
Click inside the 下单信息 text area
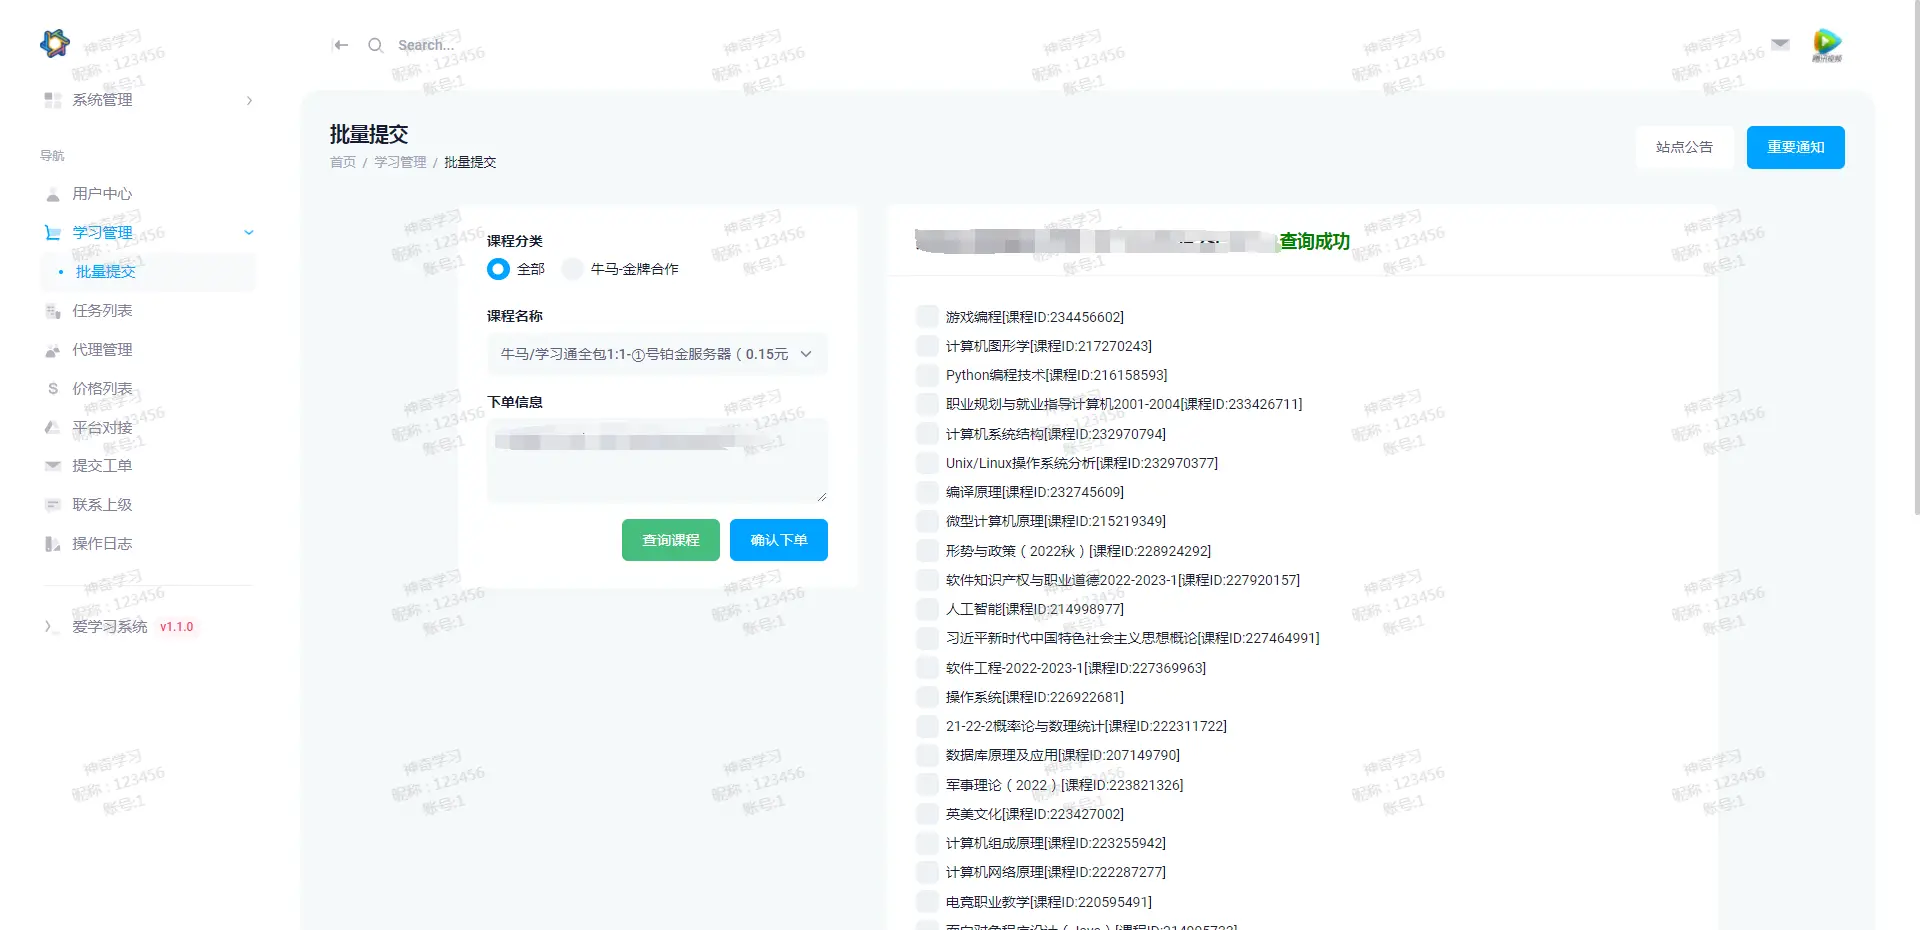tap(656, 460)
